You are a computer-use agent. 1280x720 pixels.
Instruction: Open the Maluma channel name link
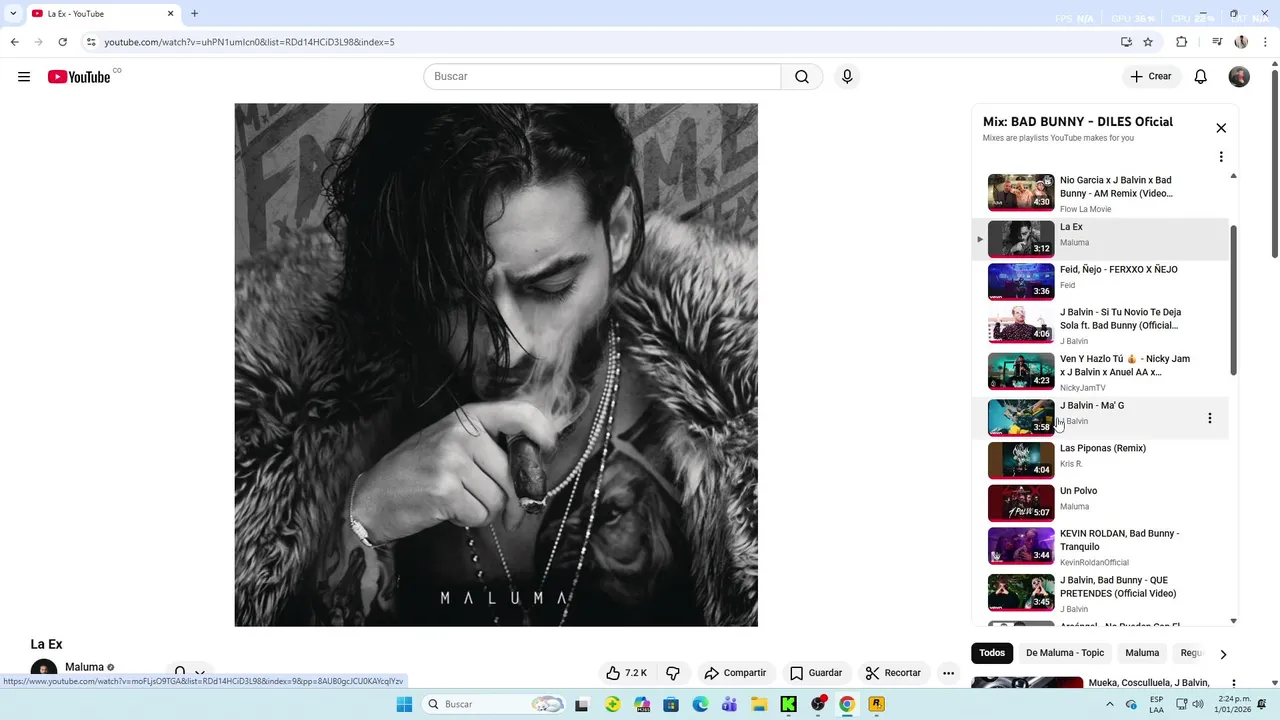(x=84, y=667)
